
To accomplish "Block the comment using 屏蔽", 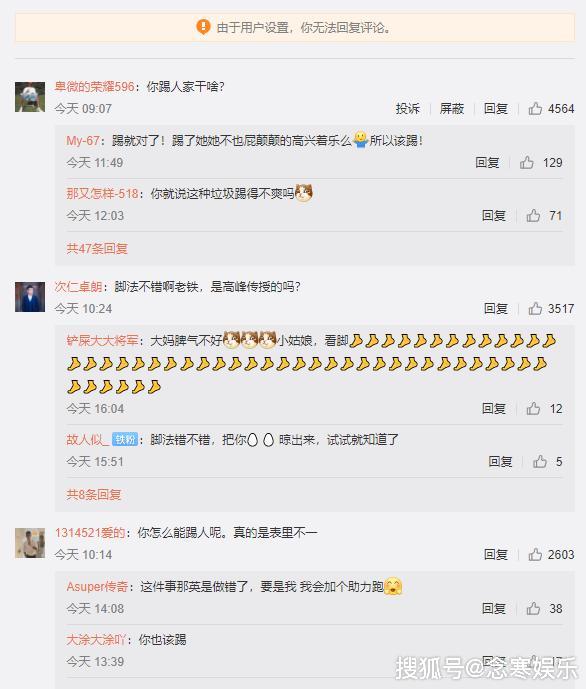I will click(x=452, y=109).
